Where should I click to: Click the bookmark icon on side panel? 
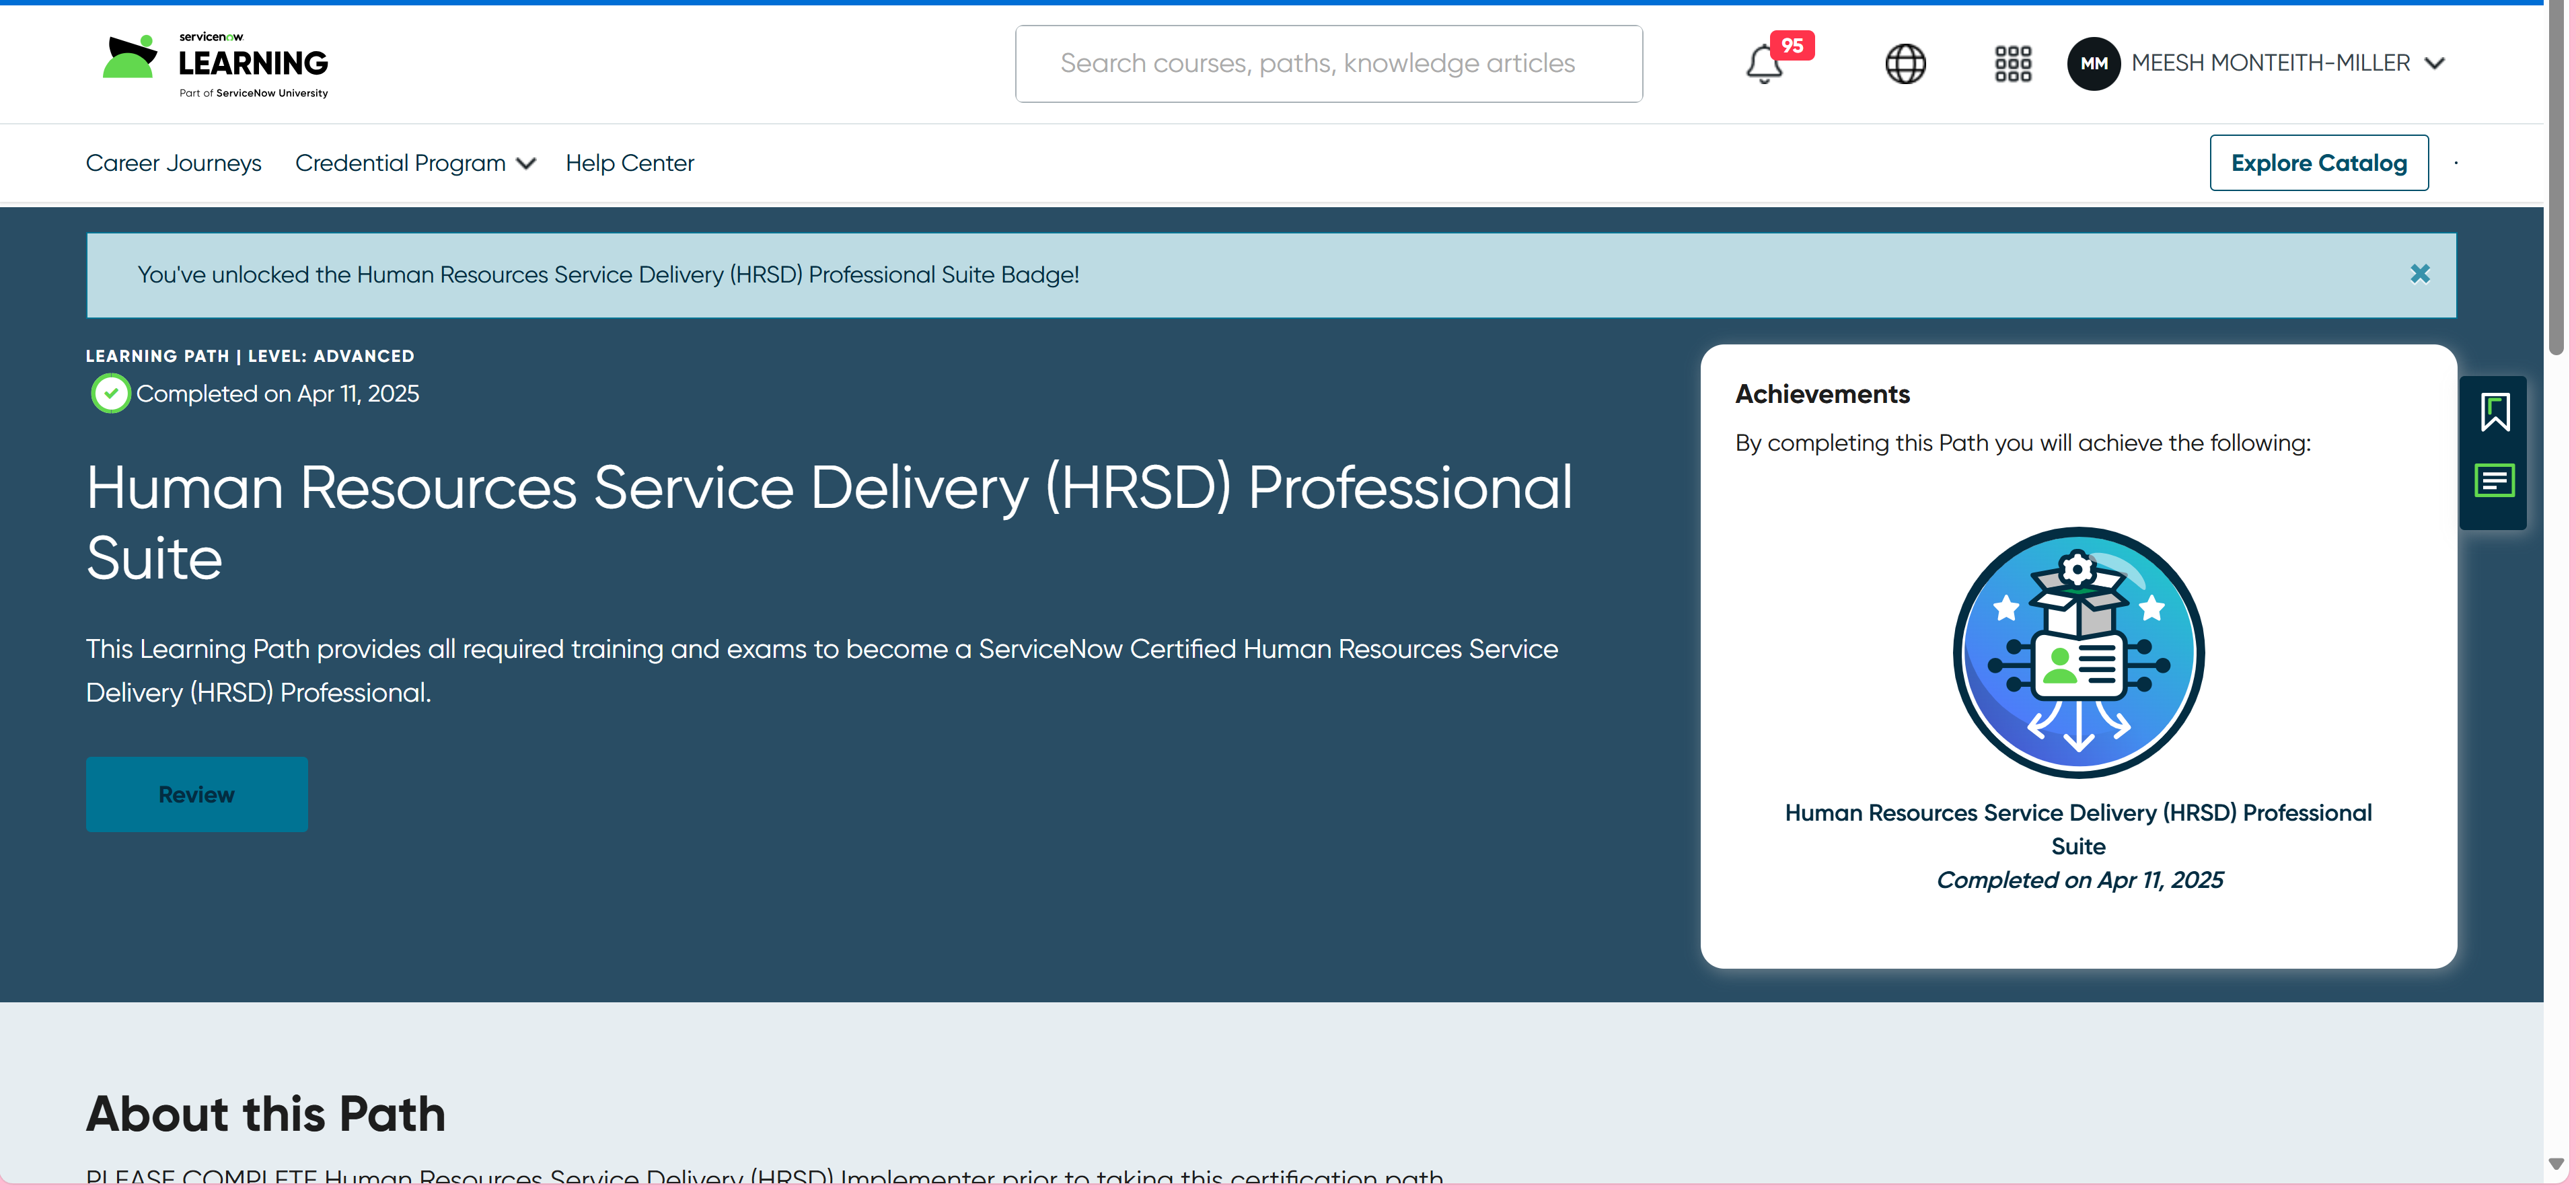click(x=2494, y=412)
